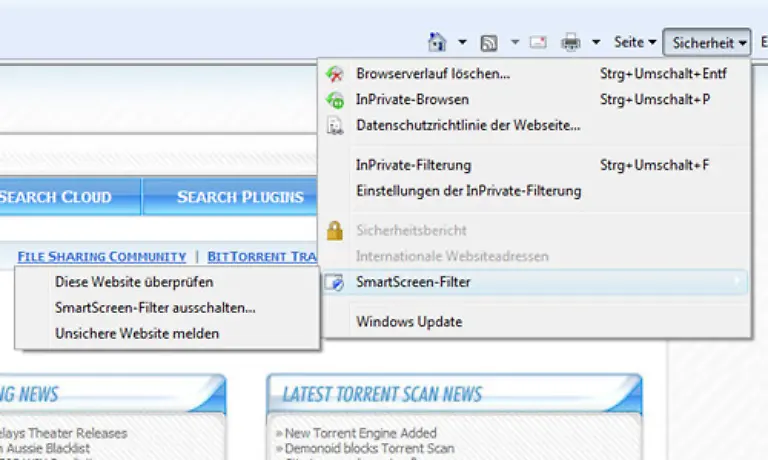Screen dimensions: 768x460
Task: Click the InPrivate-Browsen green icon
Action: click(335, 100)
